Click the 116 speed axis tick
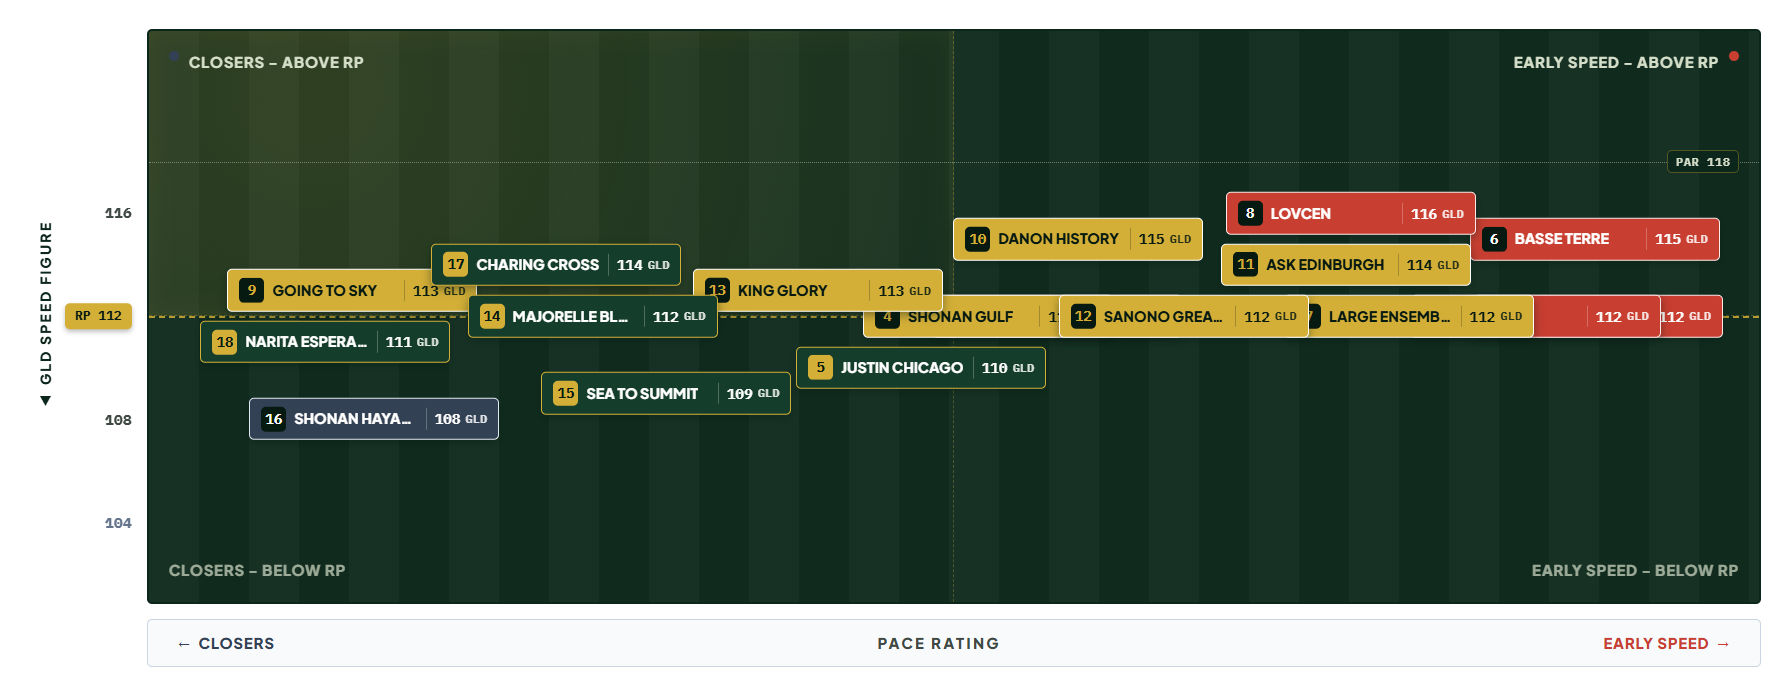This screenshot has height=695, width=1787. [x=118, y=213]
